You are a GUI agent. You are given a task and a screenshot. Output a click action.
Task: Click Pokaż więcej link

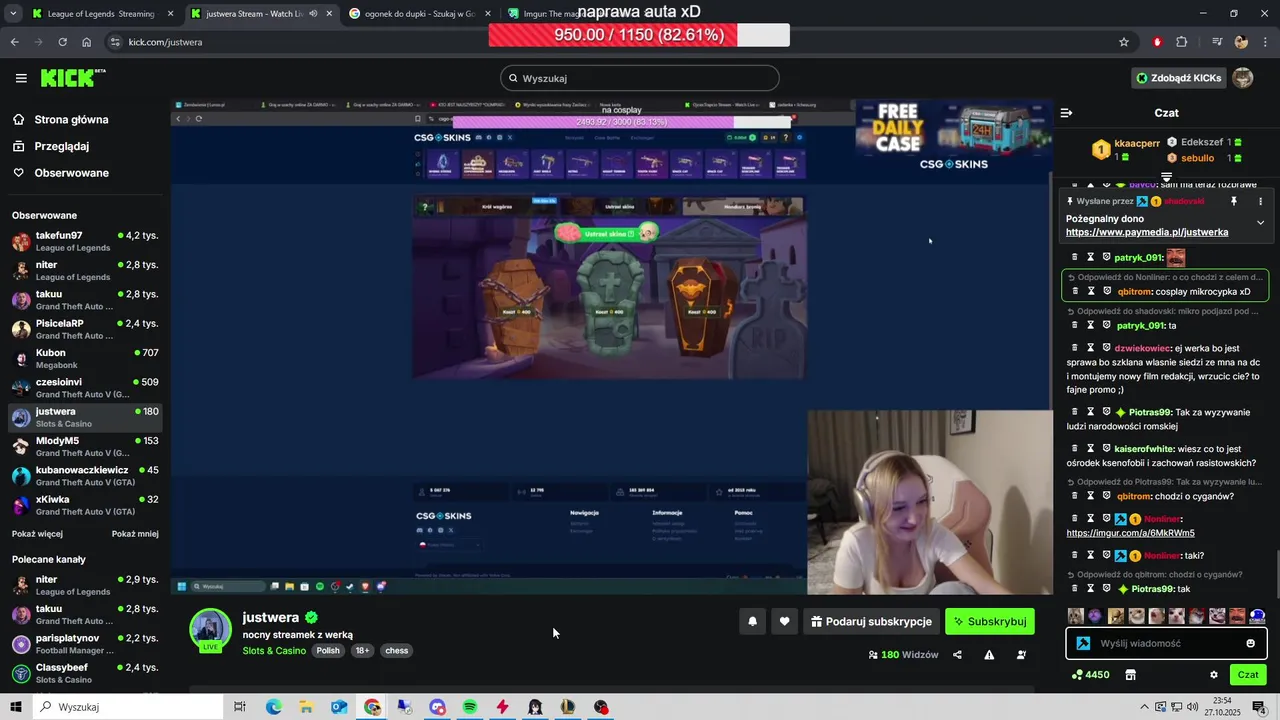tap(37, 534)
